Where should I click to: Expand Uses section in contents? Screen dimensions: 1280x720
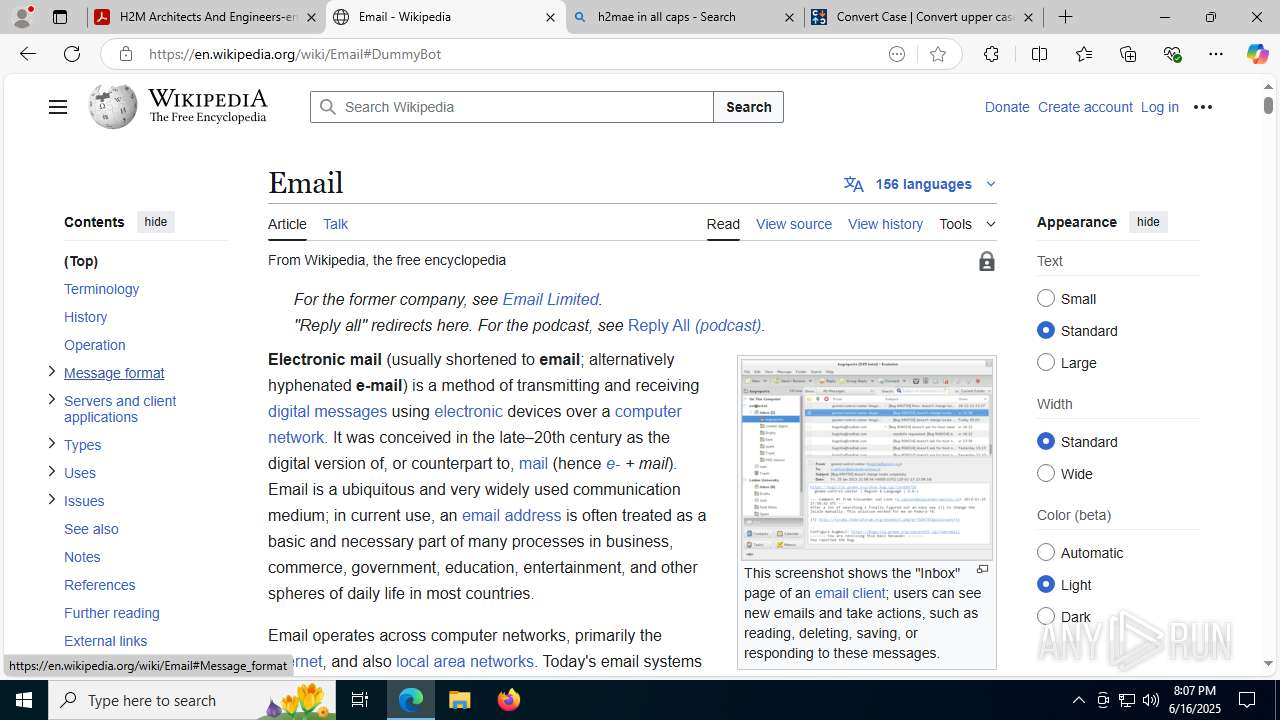pyautogui.click(x=51, y=471)
